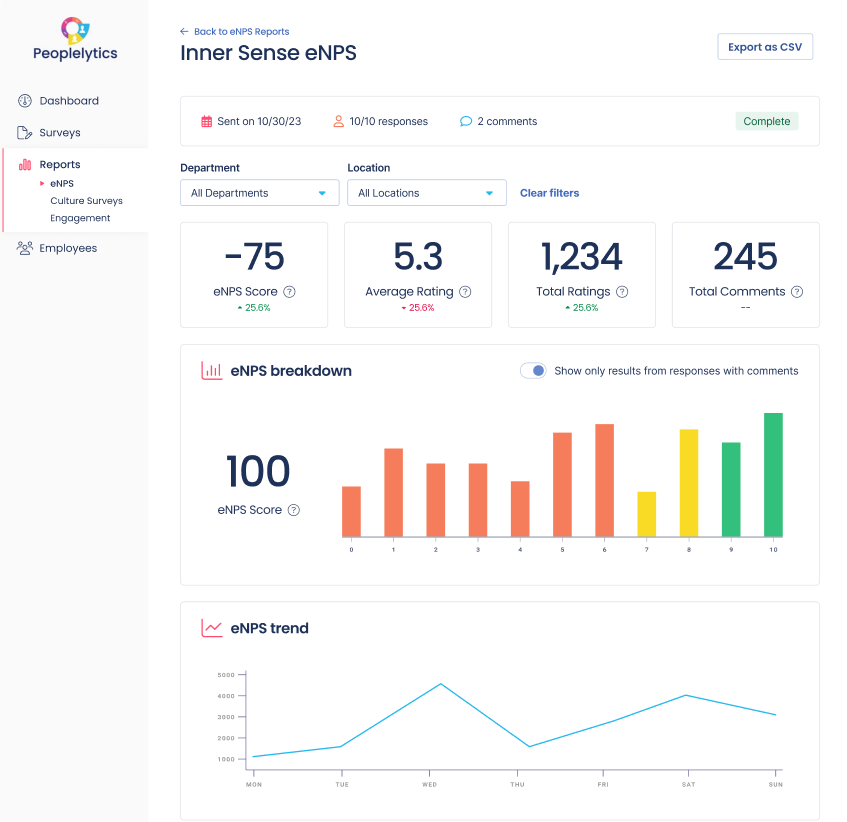Click the green bar for rating 9
The width and height of the screenshot is (847, 822).
(731, 489)
